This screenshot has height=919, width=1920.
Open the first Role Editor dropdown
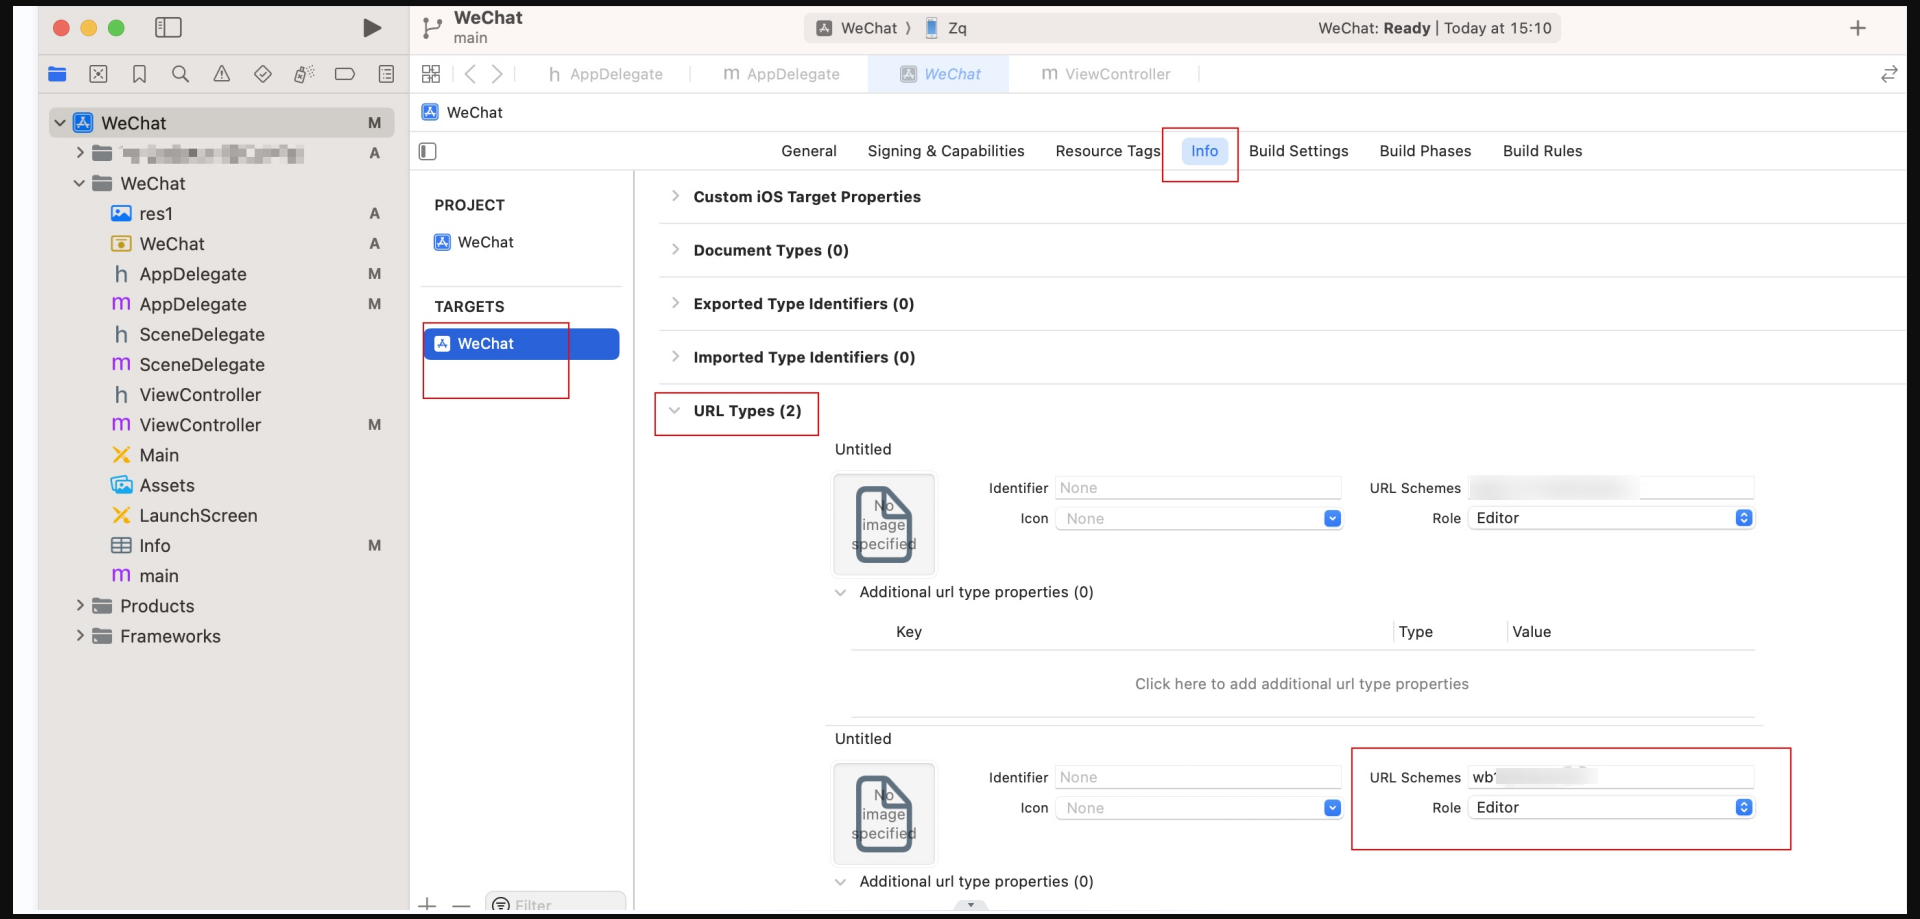pos(1611,518)
